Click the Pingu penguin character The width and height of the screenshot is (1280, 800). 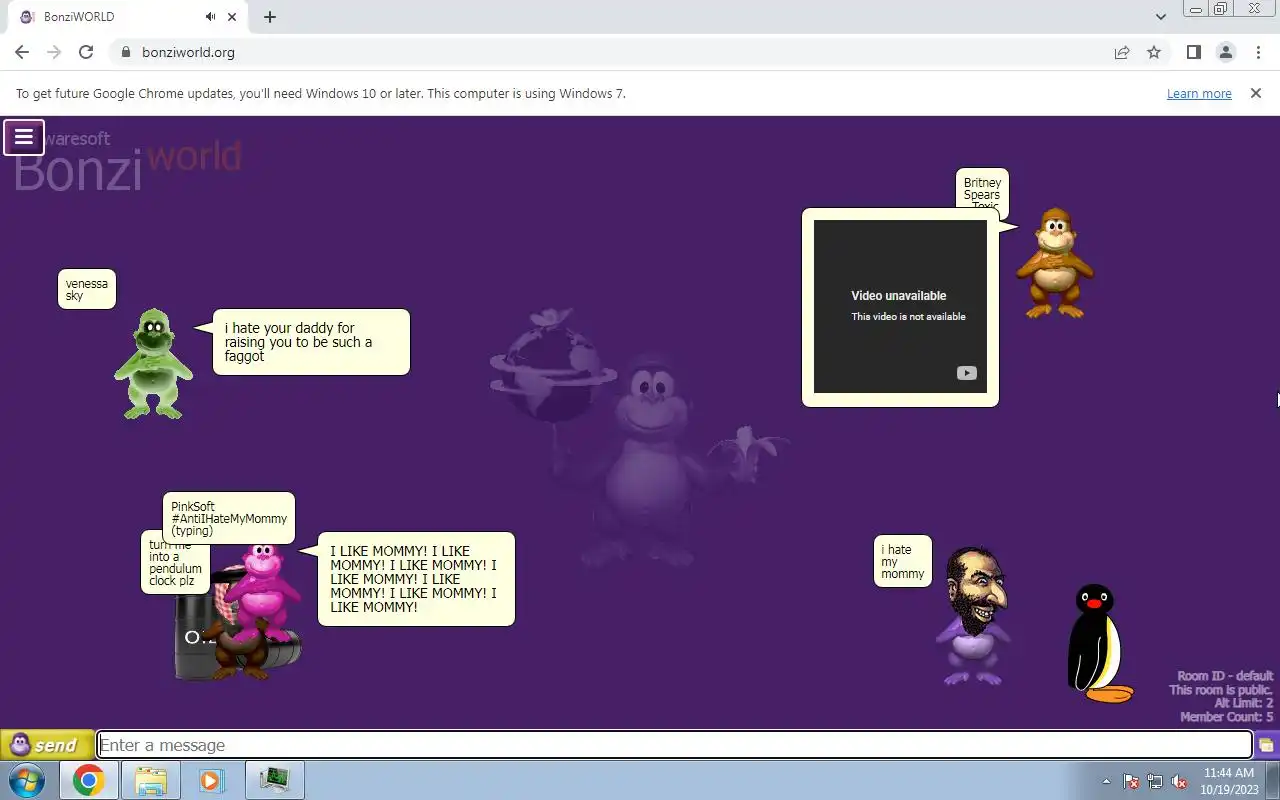1098,643
